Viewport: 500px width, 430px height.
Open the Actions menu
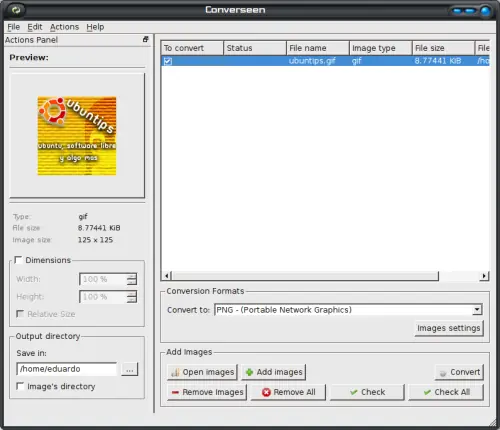click(64, 27)
